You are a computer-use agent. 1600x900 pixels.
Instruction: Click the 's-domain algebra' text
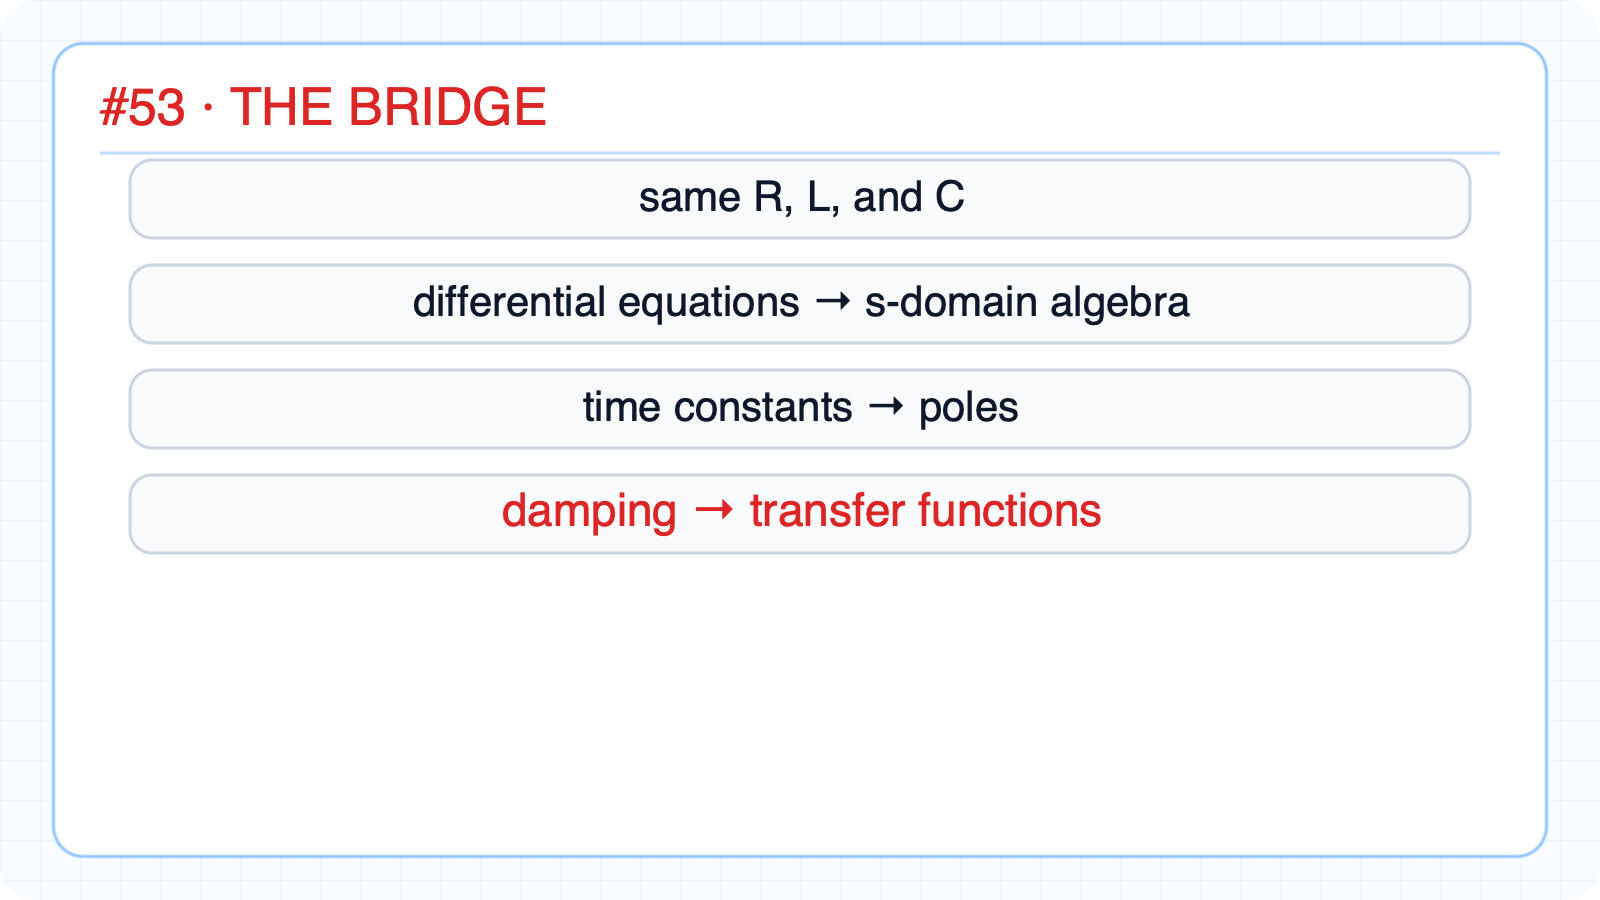[1027, 303]
